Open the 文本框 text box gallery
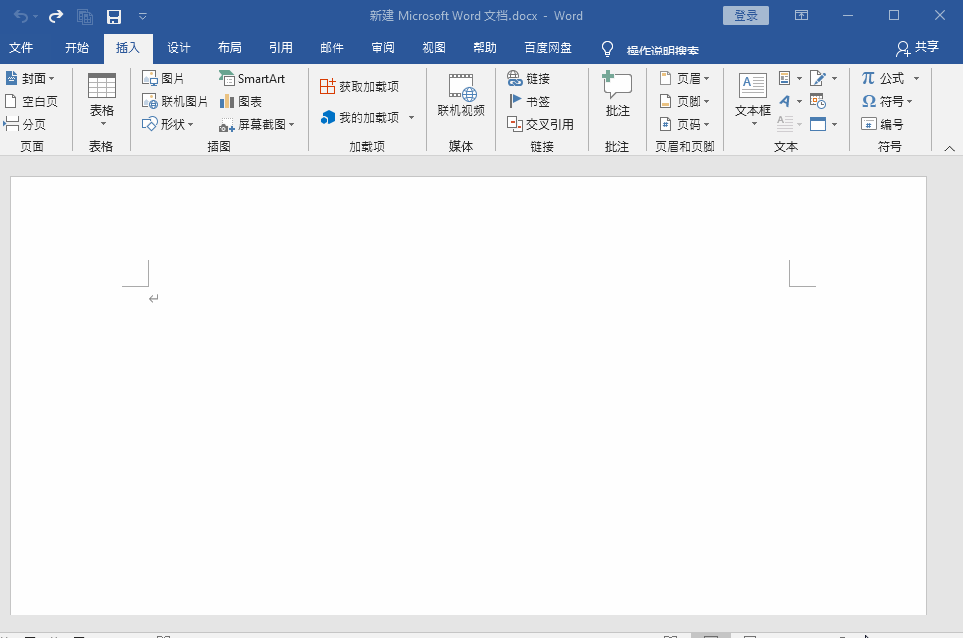This screenshot has width=963, height=638. click(753, 100)
